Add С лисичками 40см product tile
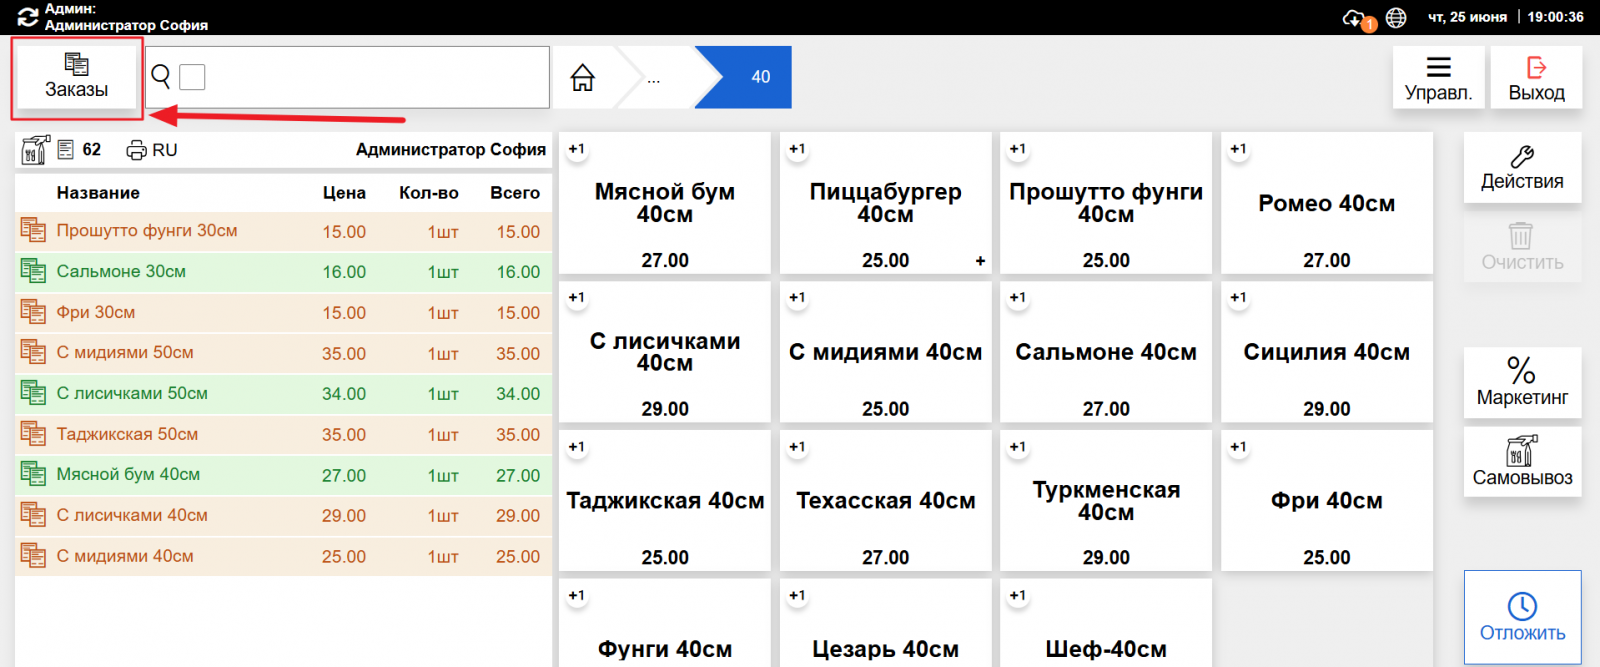 point(665,352)
